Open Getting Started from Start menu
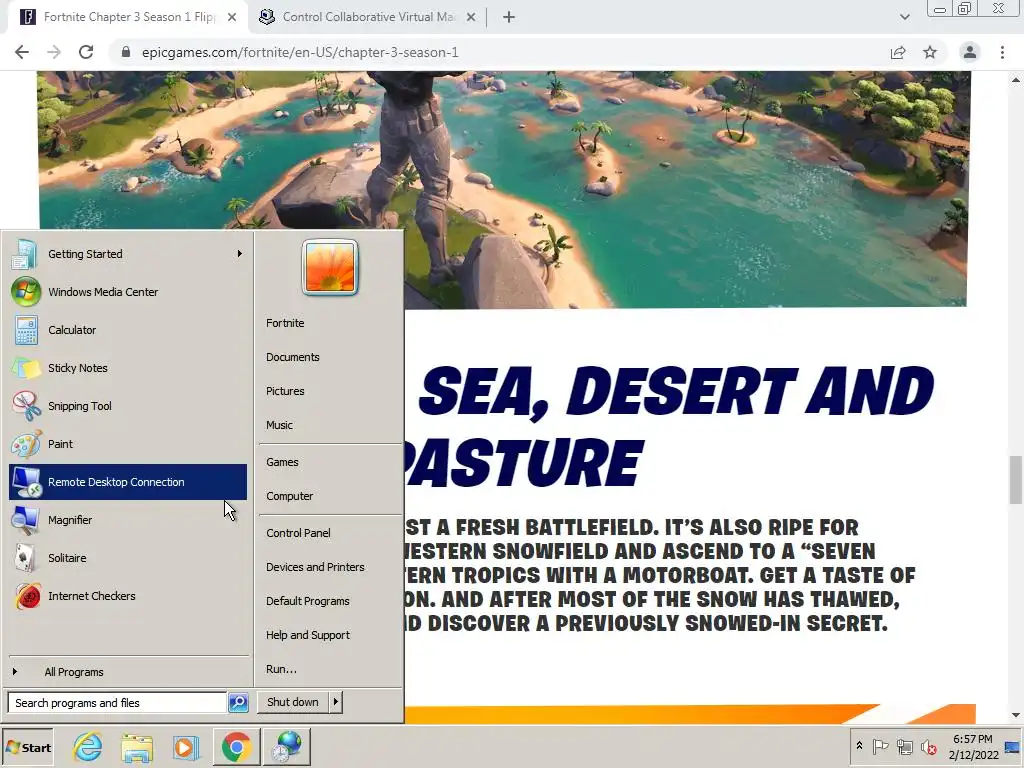Viewport: 1024px width, 768px height. [x=127, y=254]
